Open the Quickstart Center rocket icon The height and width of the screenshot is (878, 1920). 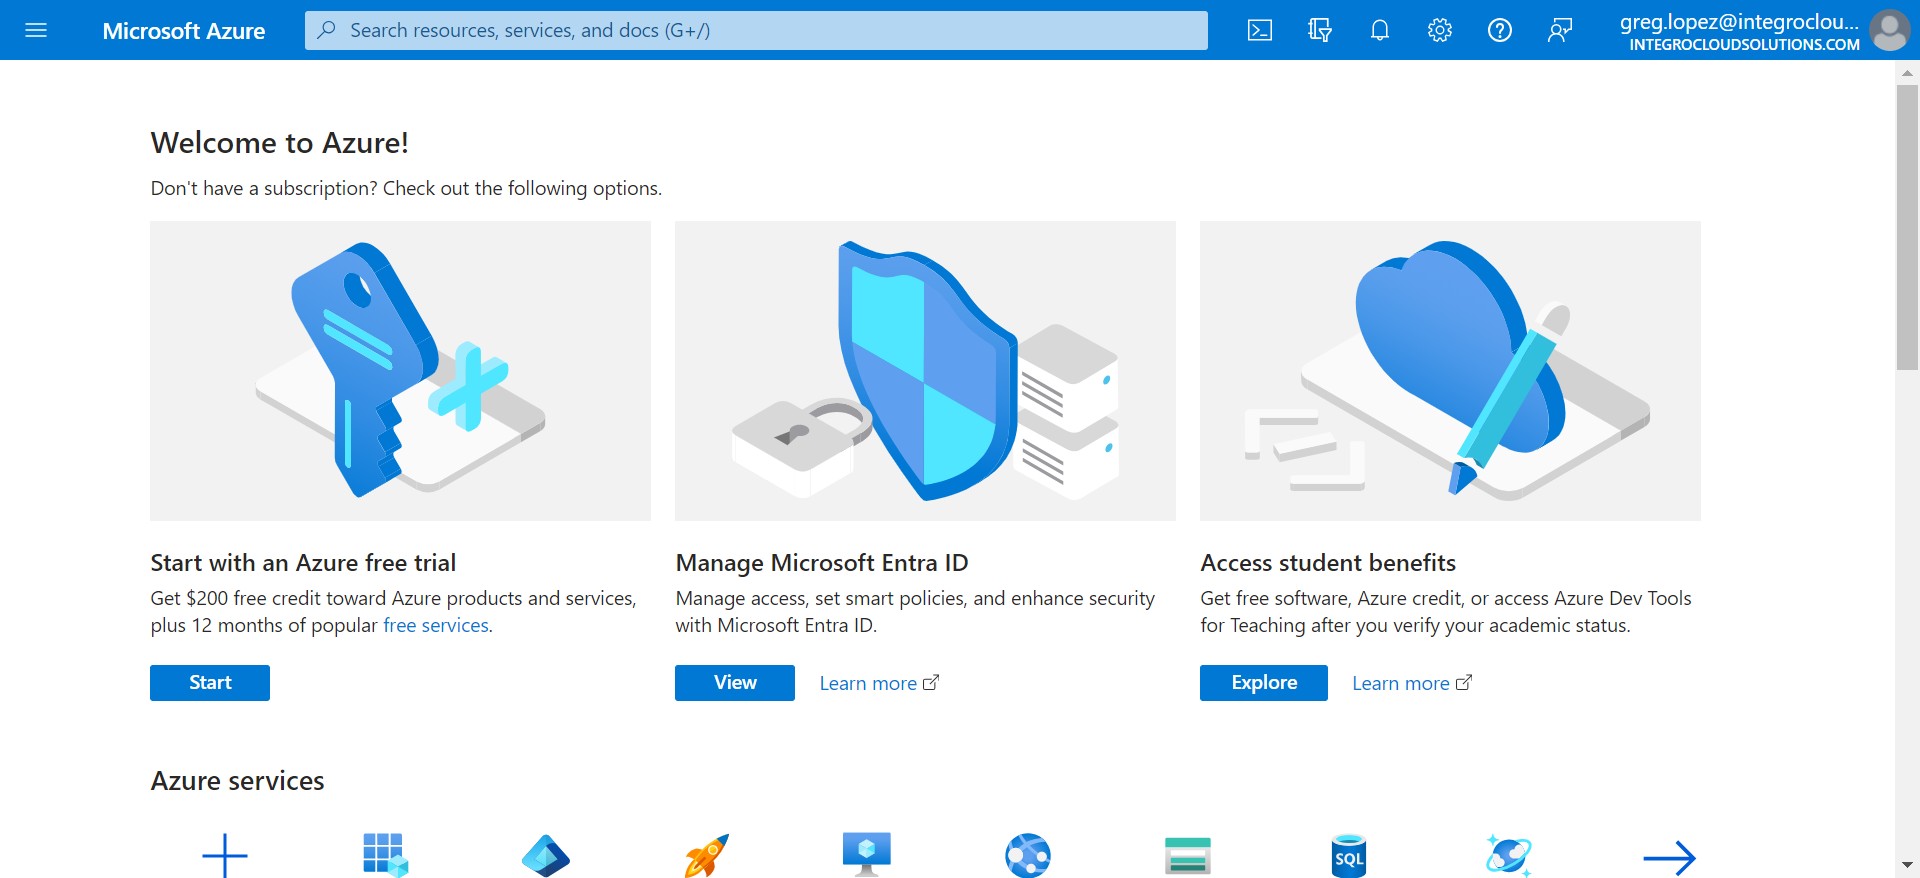[707, 855]
